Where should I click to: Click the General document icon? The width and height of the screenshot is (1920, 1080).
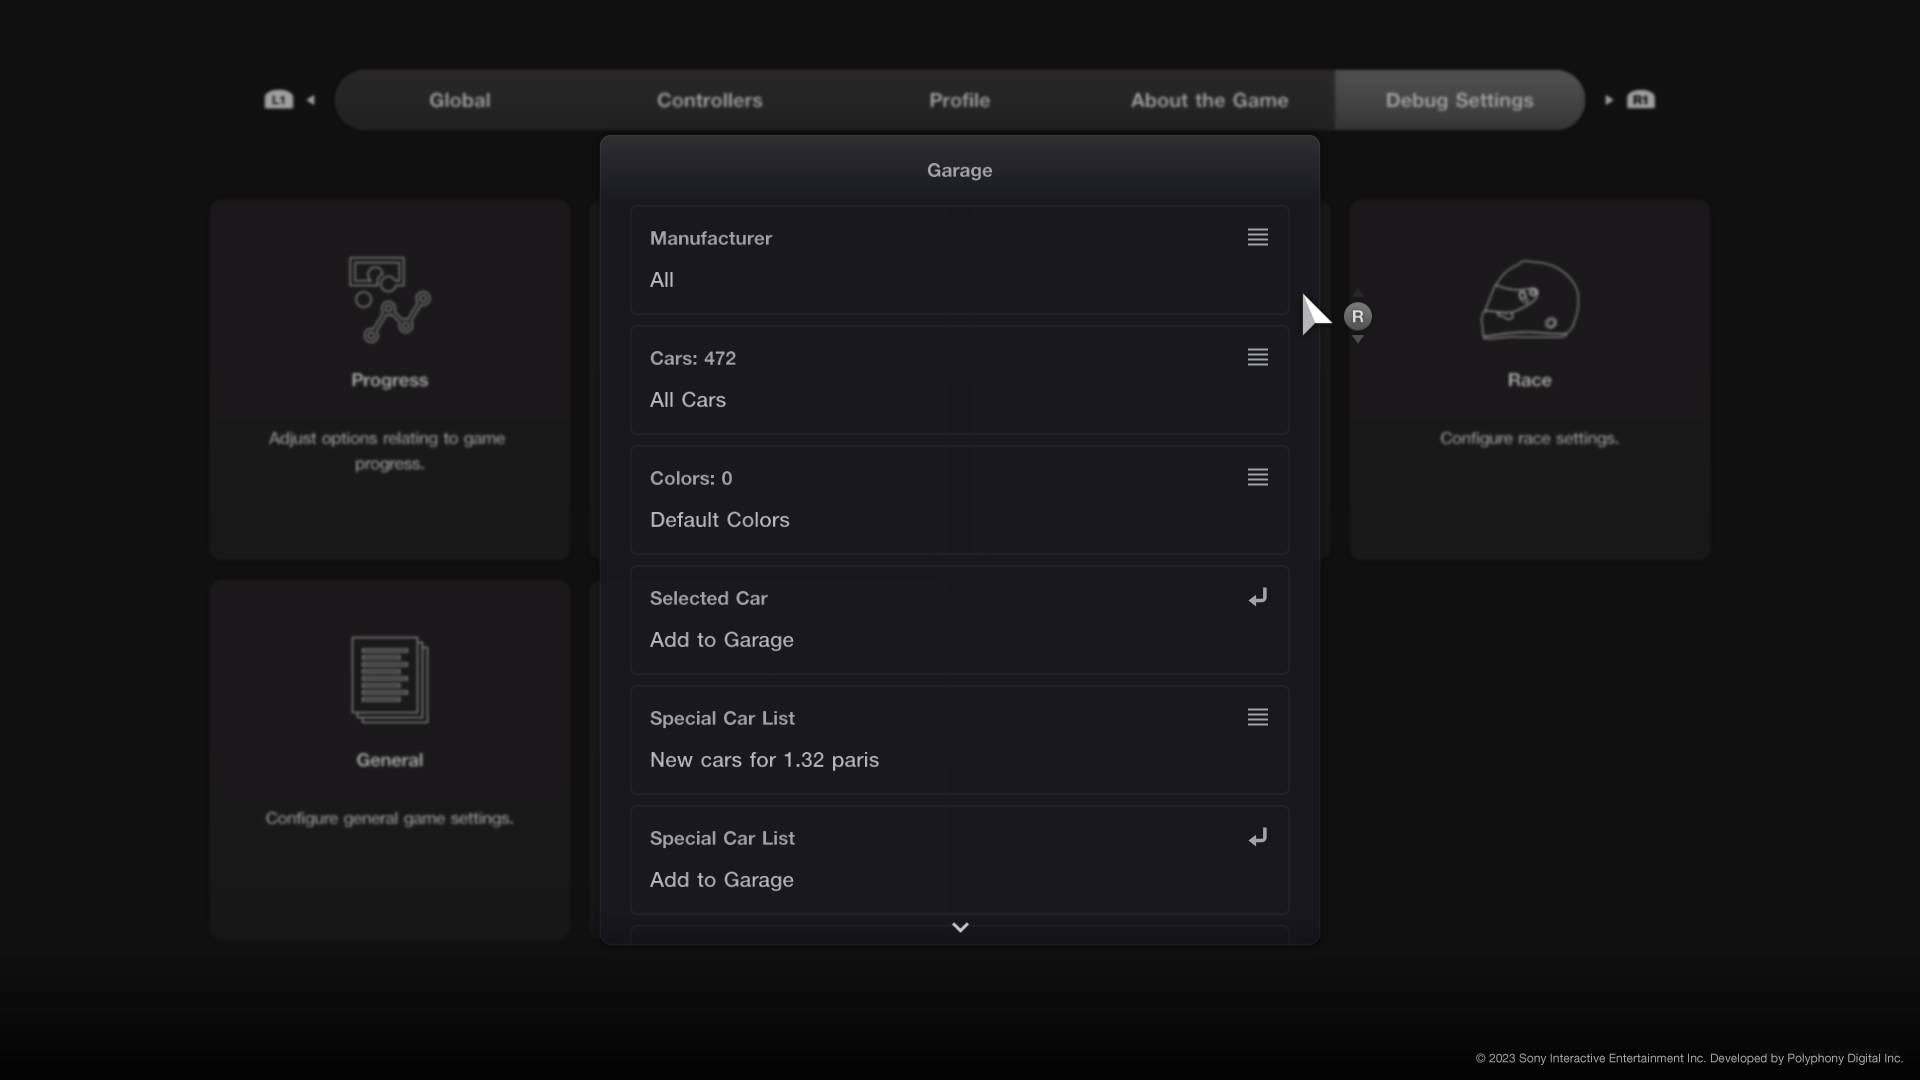389,680
